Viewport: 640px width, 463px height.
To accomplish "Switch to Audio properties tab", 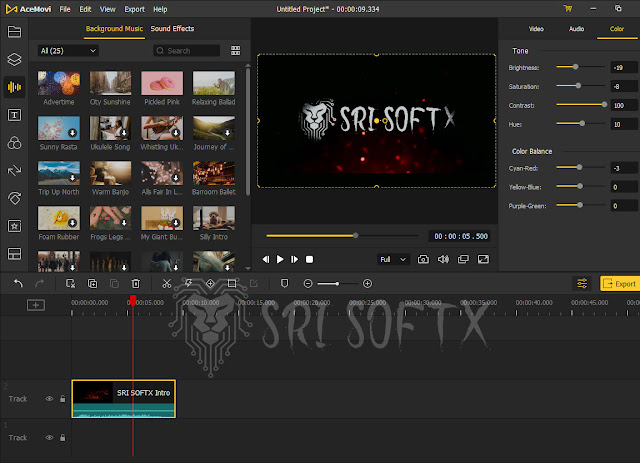I will tap(576, 29).
